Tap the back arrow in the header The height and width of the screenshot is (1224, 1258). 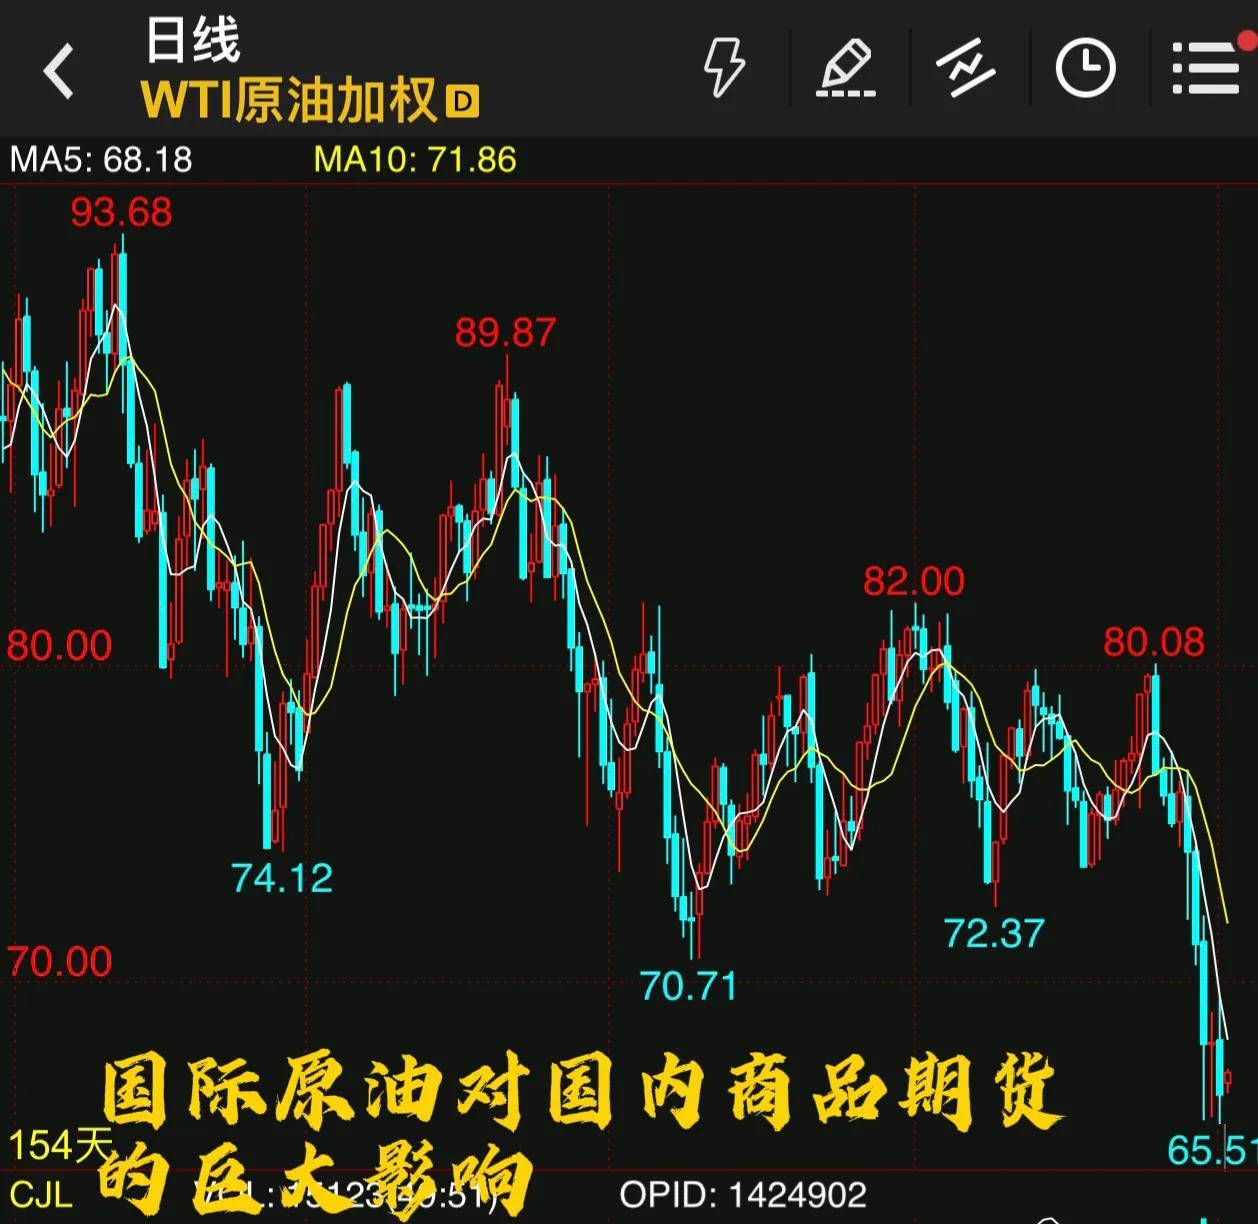pyautogui.click(x=60, y=71)
